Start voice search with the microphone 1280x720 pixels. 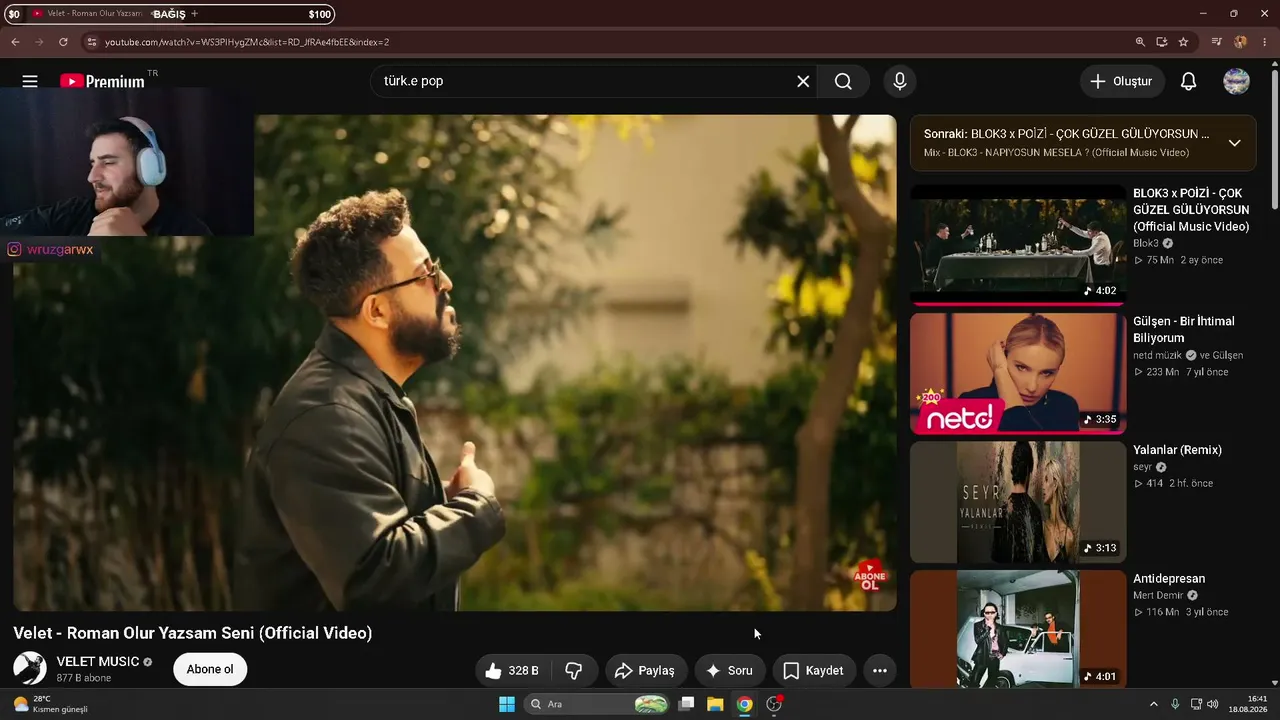point(900,81)
